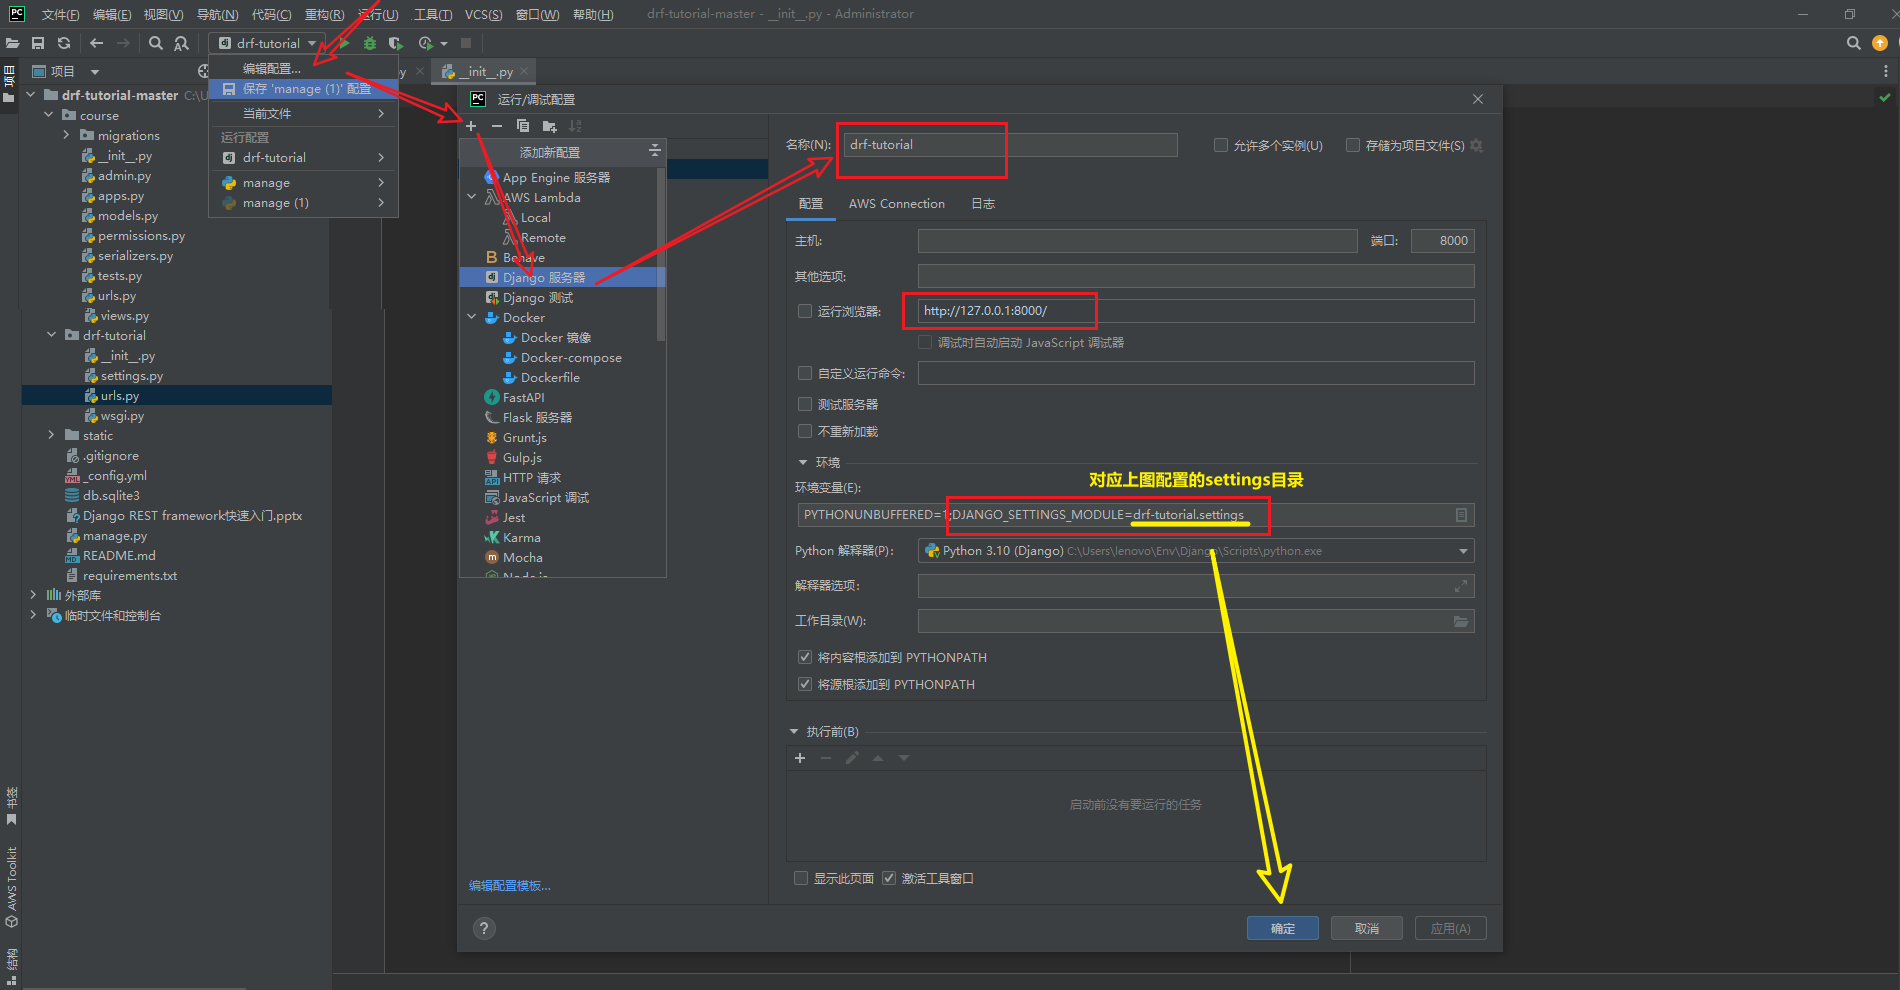Image resolution: width=1900 pixels, height=990 pixels.
Task: Click the Copy Configuration icon
Action: (x=522, y=126)
